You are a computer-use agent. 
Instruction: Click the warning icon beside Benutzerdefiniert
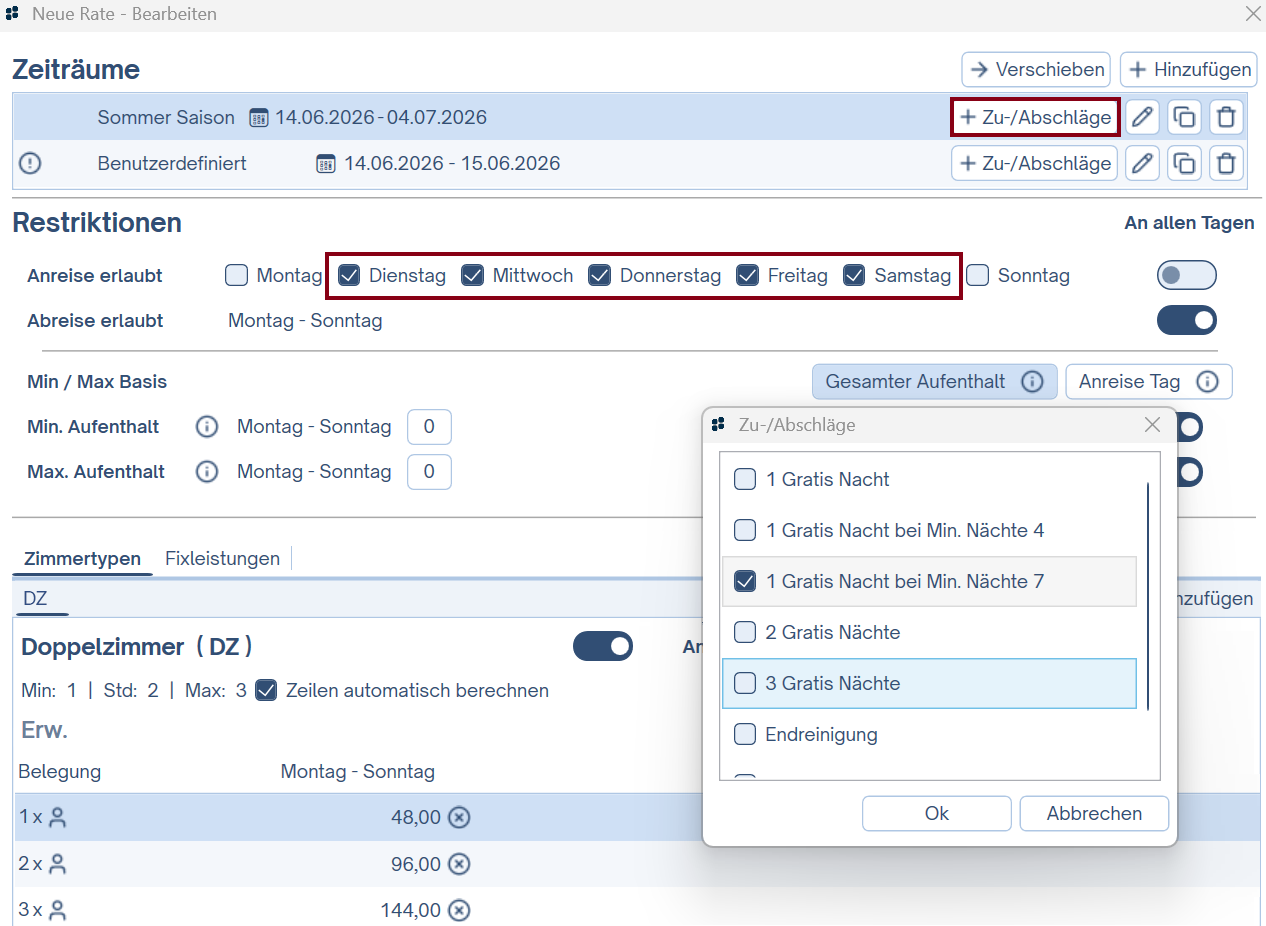point(31,163)
